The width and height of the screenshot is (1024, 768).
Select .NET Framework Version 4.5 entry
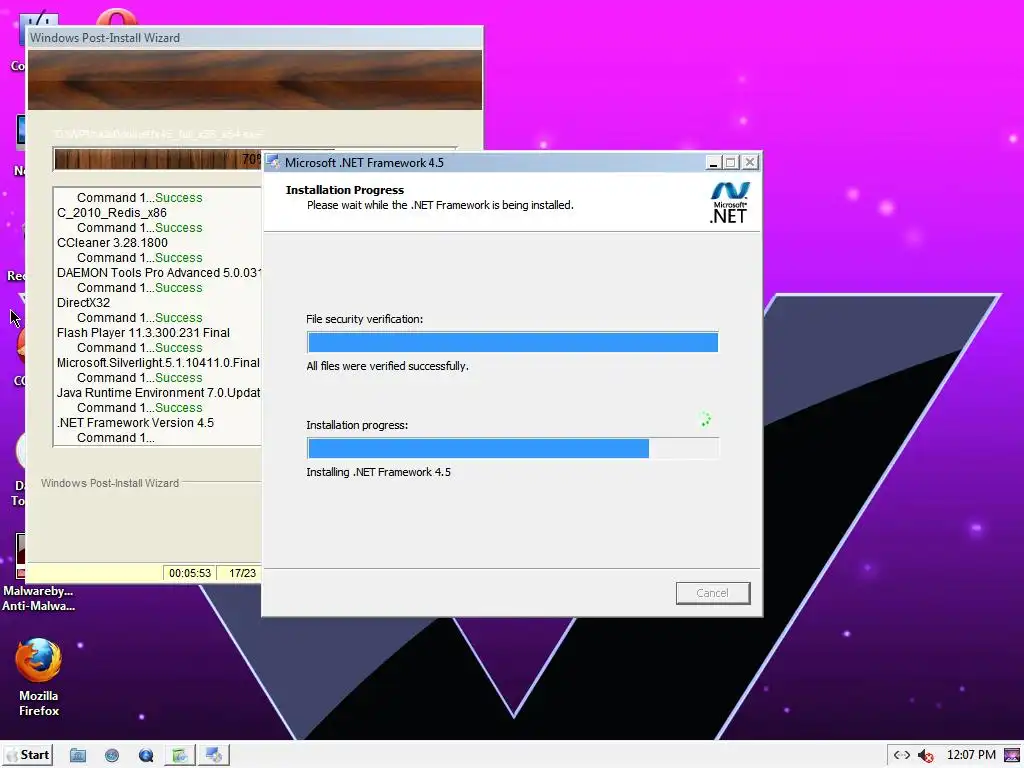coord(135,423)
